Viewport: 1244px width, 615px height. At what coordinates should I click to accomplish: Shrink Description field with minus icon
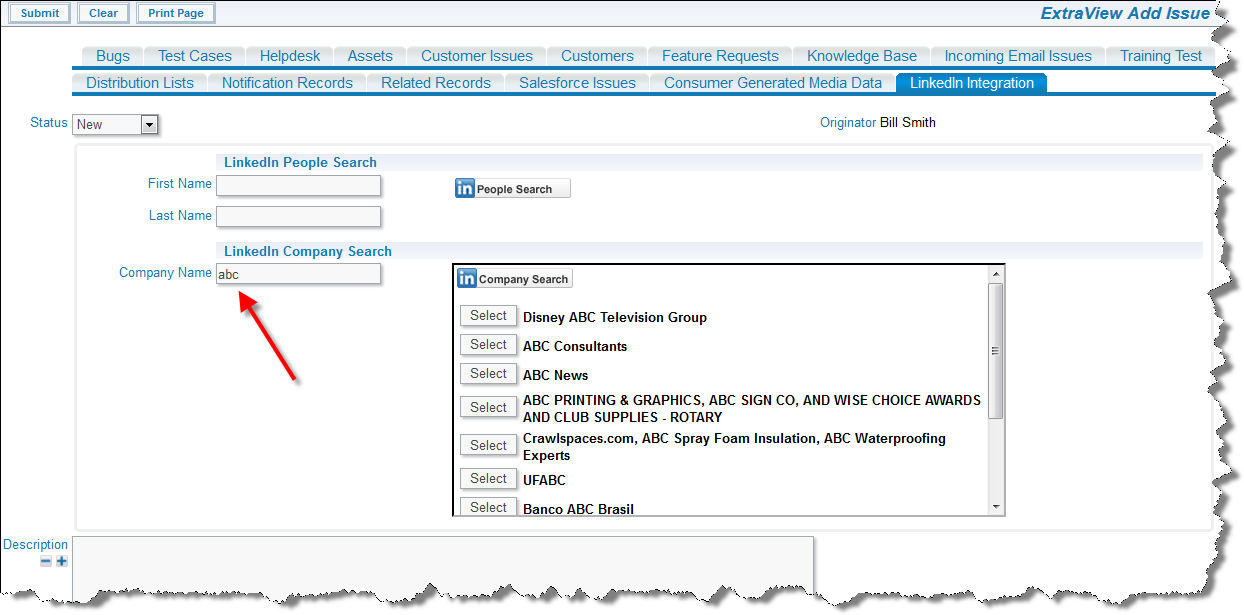46,561
